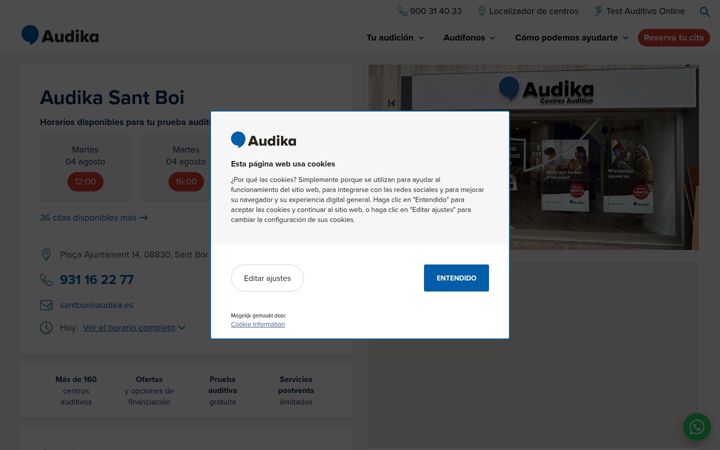720x450 pixels.
Task: Open the search magnifier icon
Action: pos(704,11)
